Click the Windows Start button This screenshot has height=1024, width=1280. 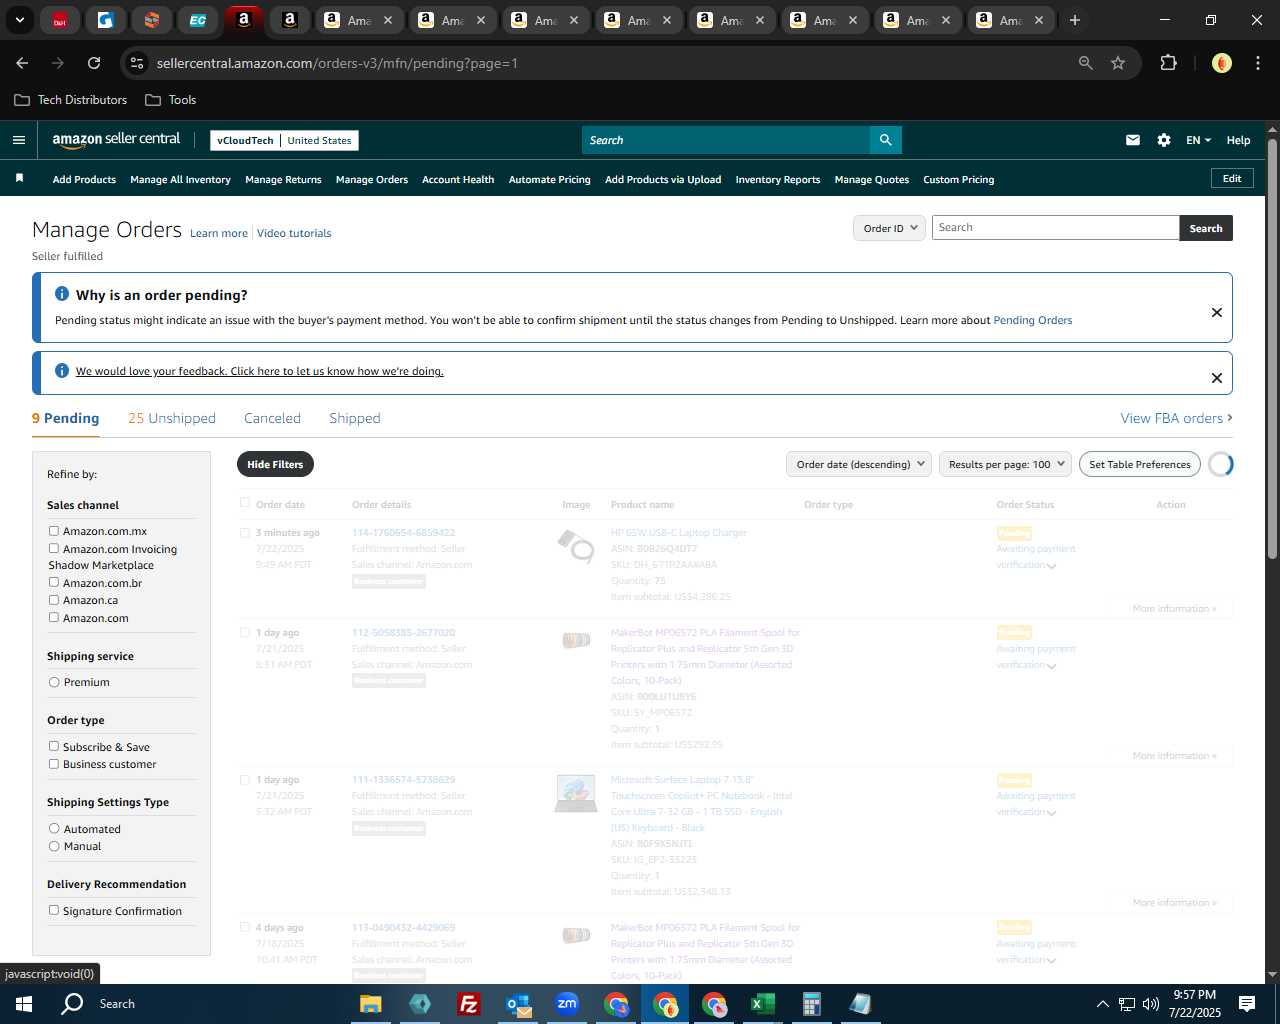click(x=24, y=1004)
